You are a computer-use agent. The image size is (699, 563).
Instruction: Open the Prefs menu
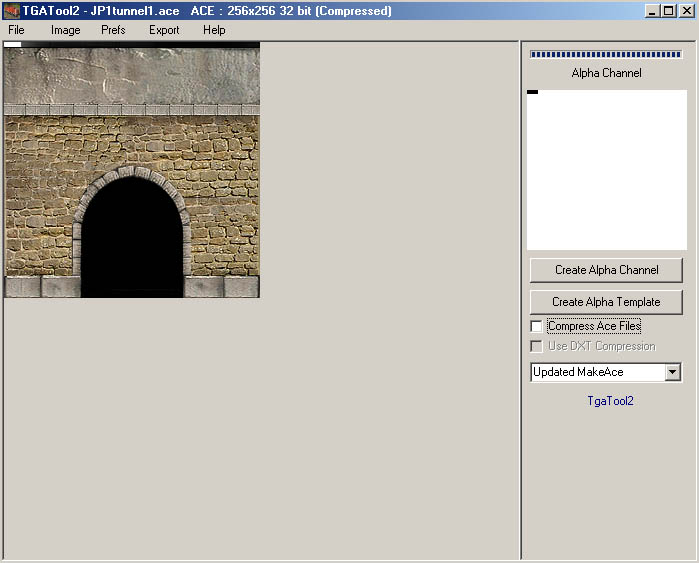click(x=113, y=30)
